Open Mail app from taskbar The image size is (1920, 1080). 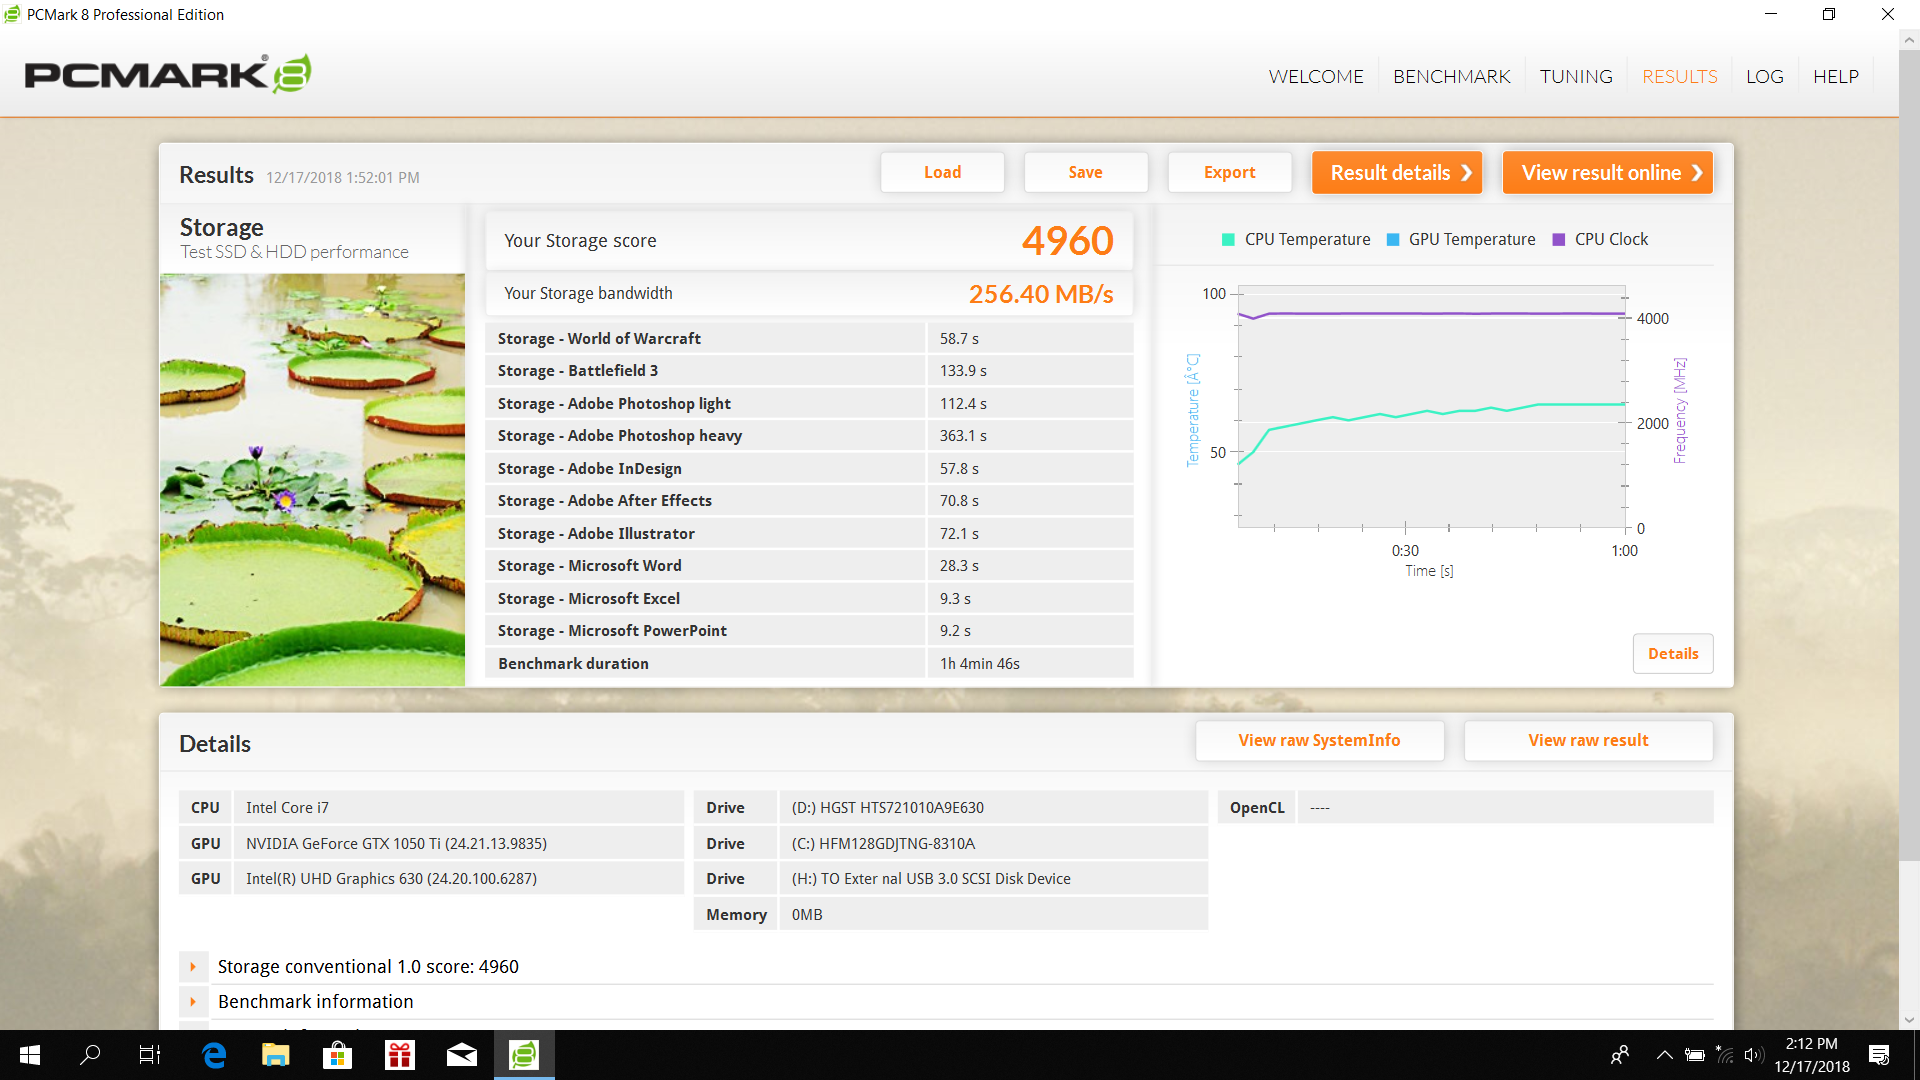pyautogui.click(x=462, y=1055)
